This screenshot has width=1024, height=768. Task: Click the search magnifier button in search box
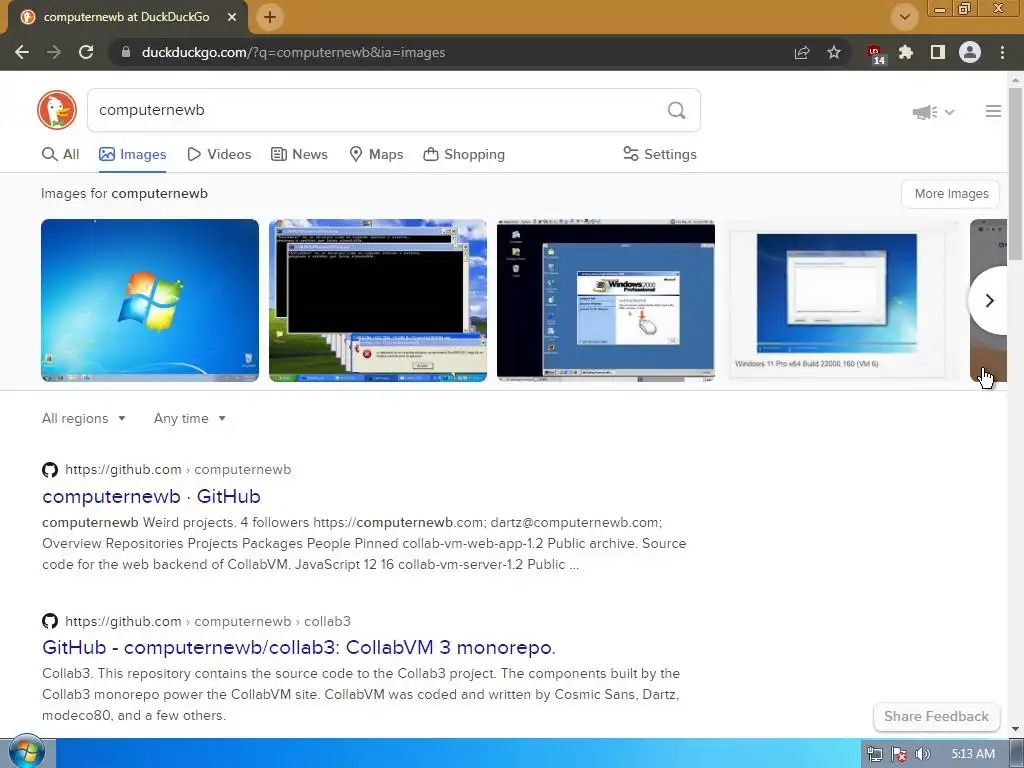(677, 110)
